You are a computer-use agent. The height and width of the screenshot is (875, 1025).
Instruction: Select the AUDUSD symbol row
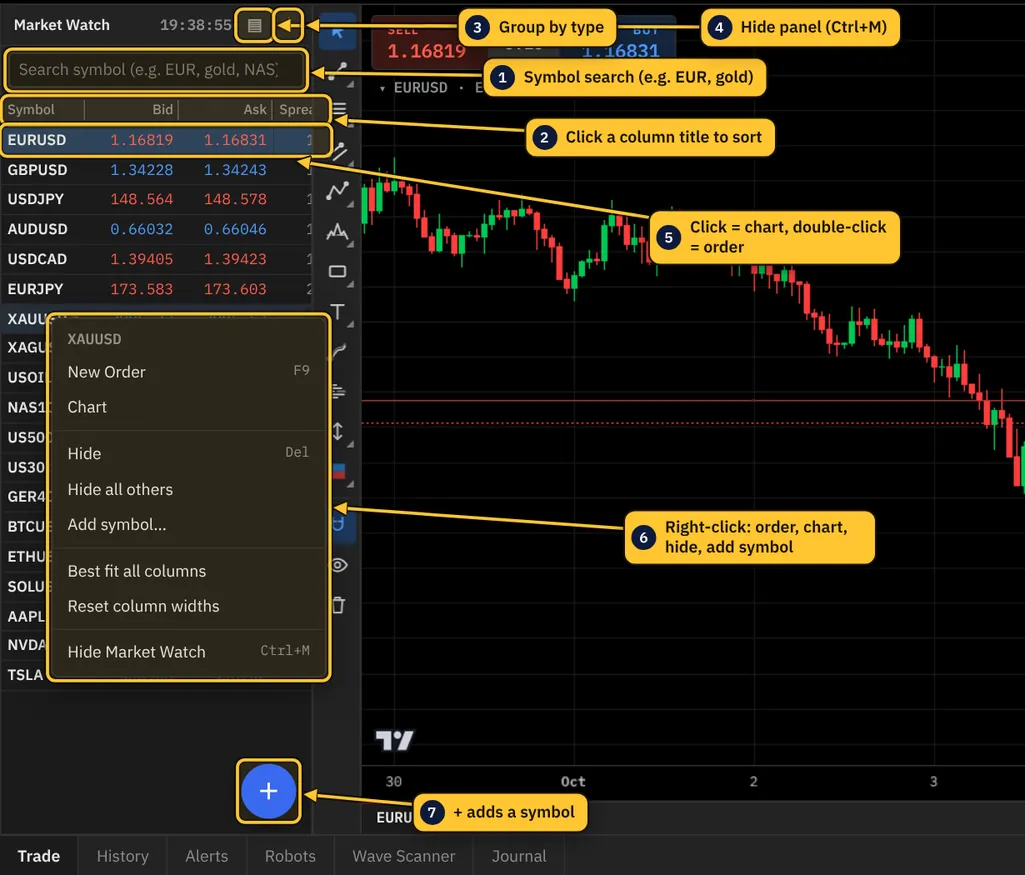coord(157,229)
